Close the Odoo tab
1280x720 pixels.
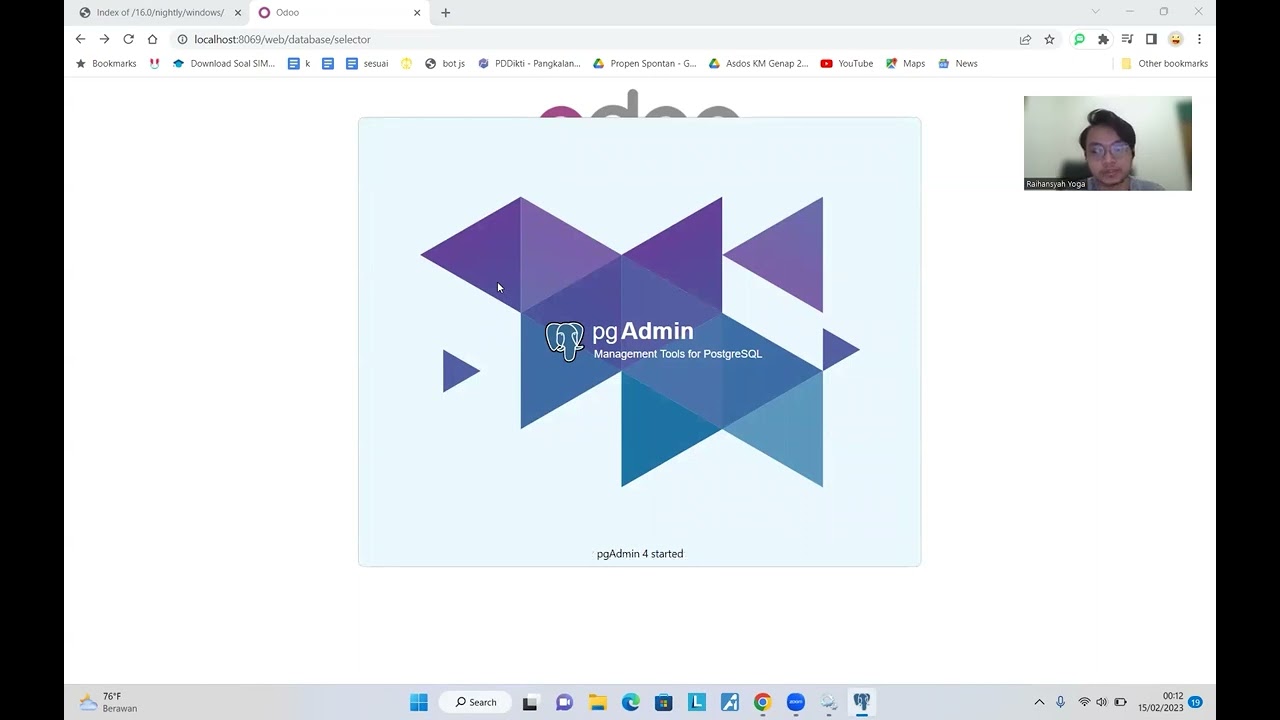(417, 13)
